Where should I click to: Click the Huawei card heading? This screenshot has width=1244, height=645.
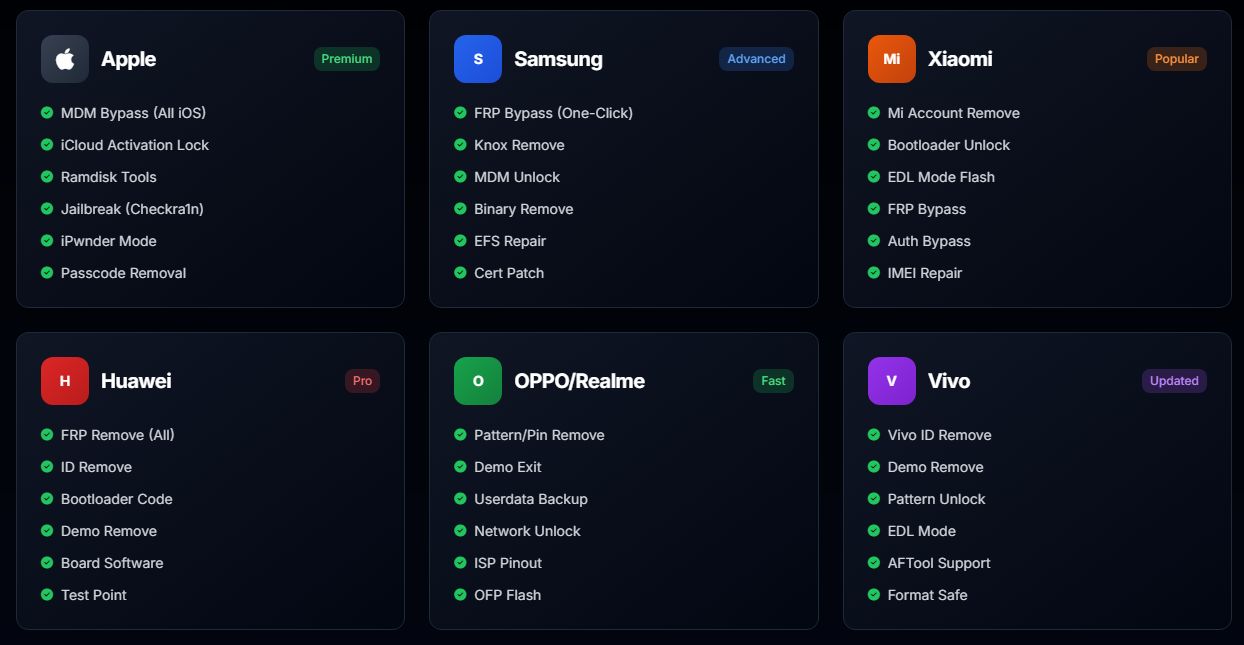[x=136, y=381]
